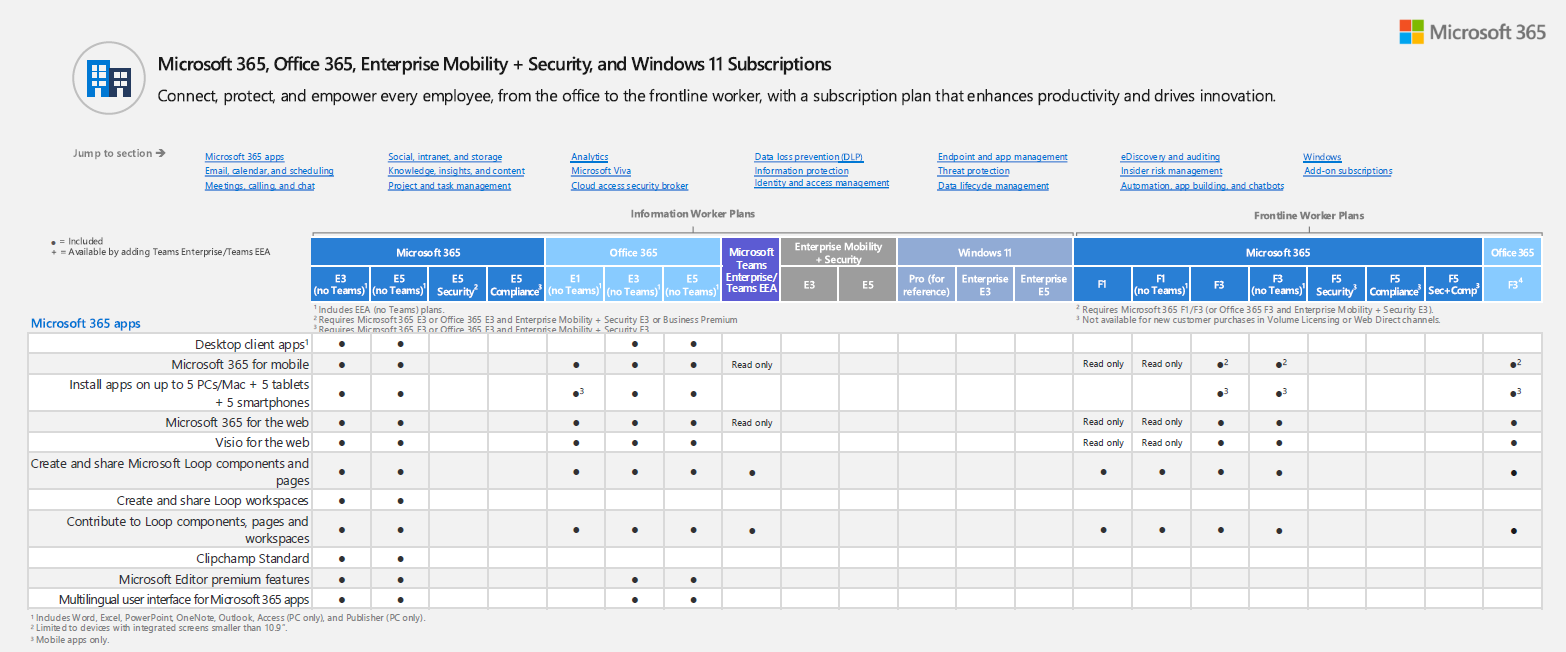Select the Desktop client apps row label

(252, 343)
